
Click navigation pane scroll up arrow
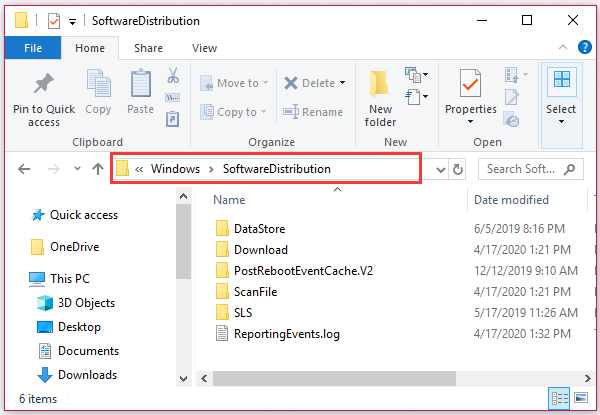coord(183,197)
